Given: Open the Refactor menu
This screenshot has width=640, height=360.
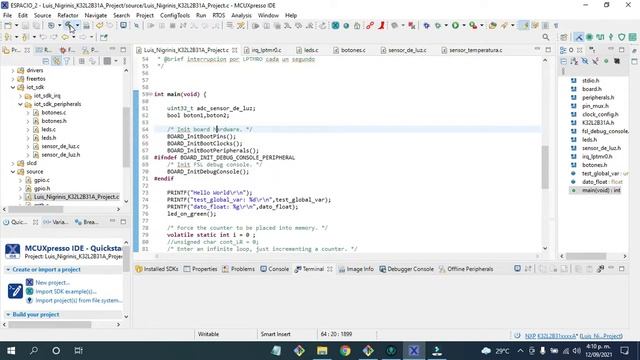Looking at the screenshot, I should [x=68, y=15].
